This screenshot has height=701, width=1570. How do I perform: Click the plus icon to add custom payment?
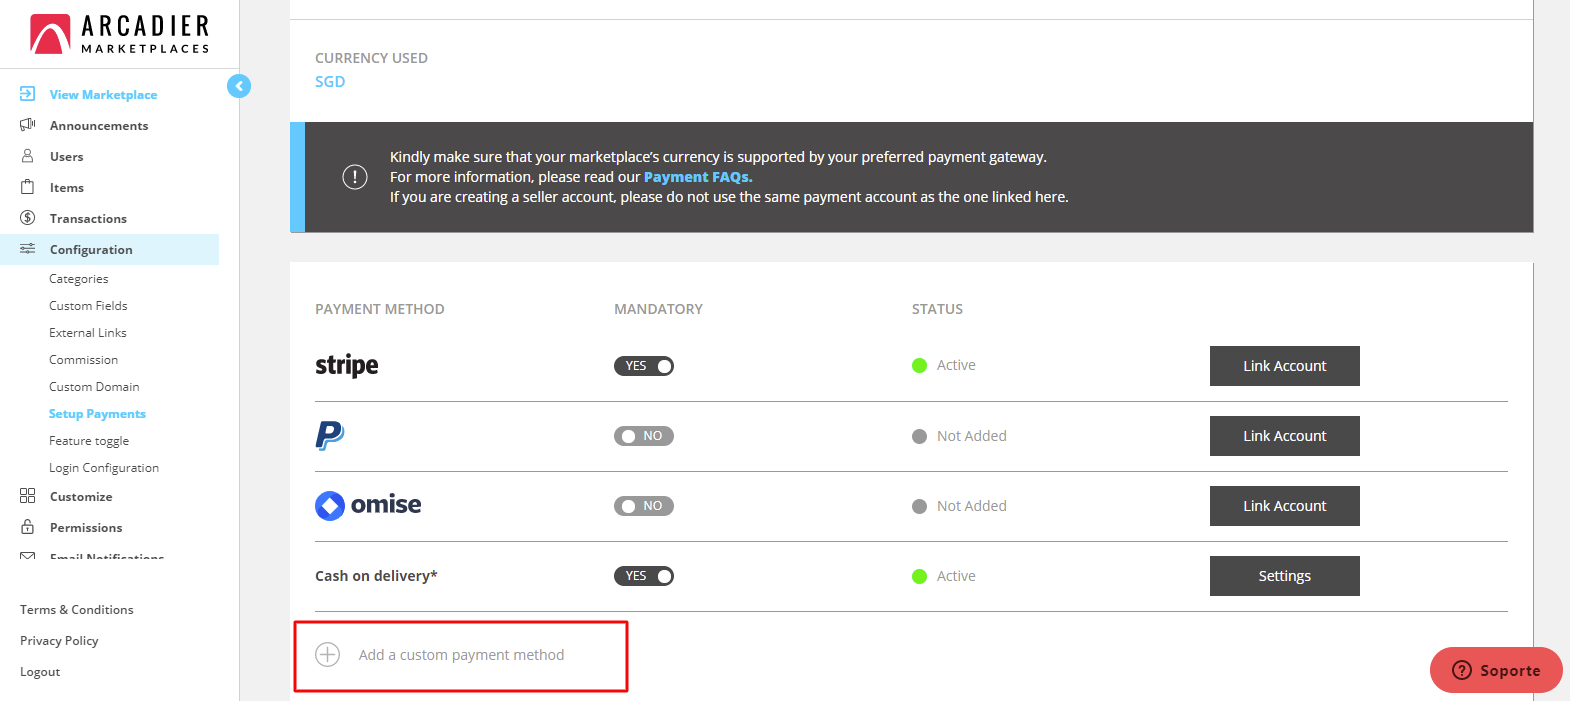[328, 655]
